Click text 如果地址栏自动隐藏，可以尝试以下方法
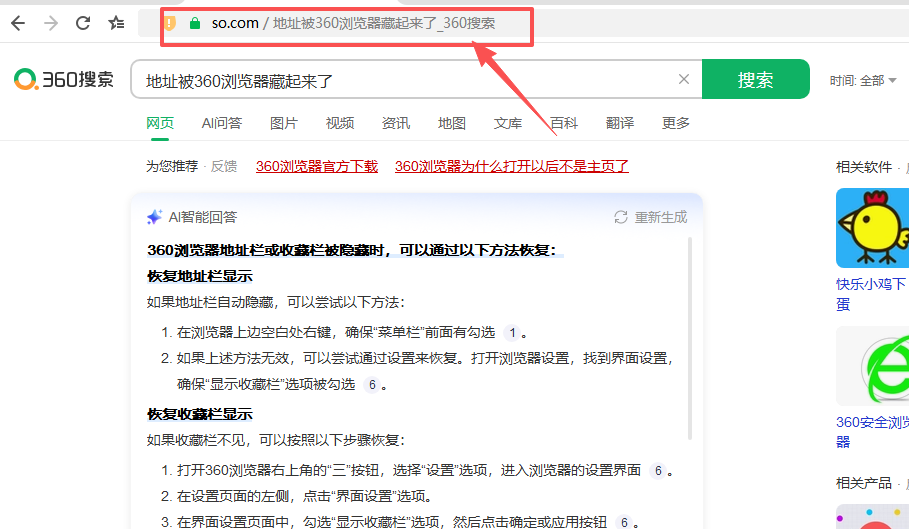909x529 pixels. (x=276, y=302)
